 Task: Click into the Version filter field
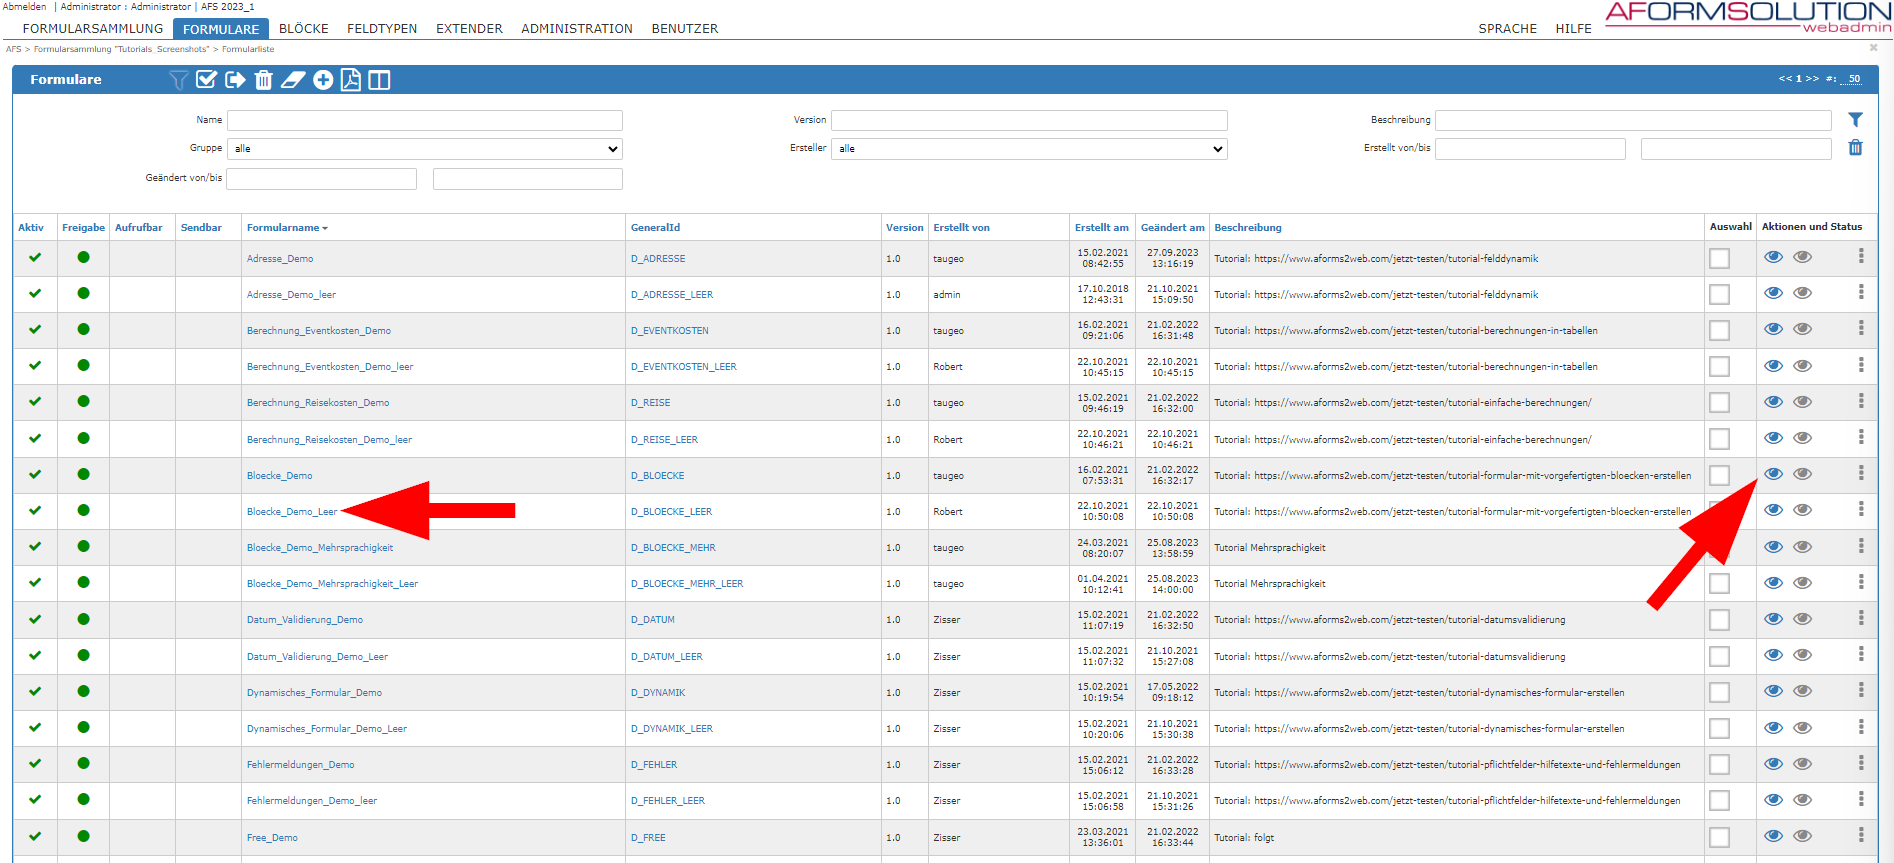(1029, 120)
